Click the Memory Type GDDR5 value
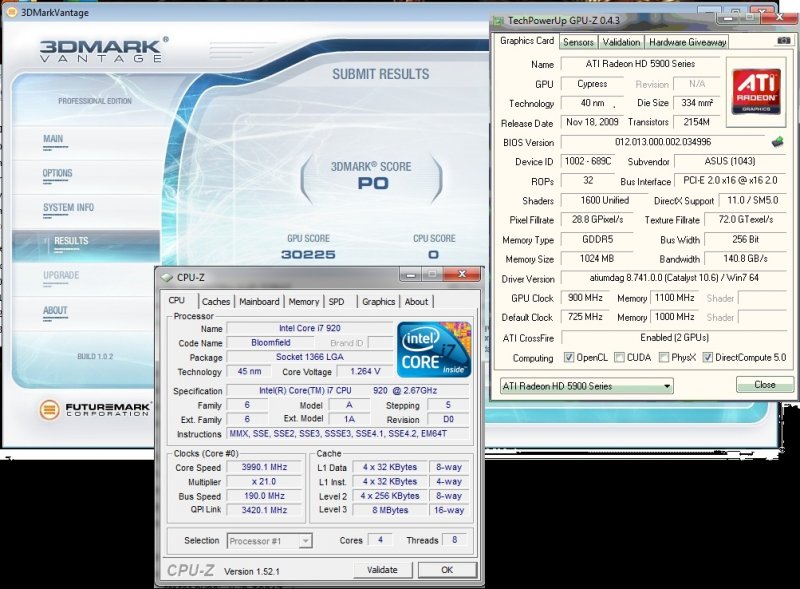Image resolution: width=800 pixels, height=589 pixels. click(597, 239)
